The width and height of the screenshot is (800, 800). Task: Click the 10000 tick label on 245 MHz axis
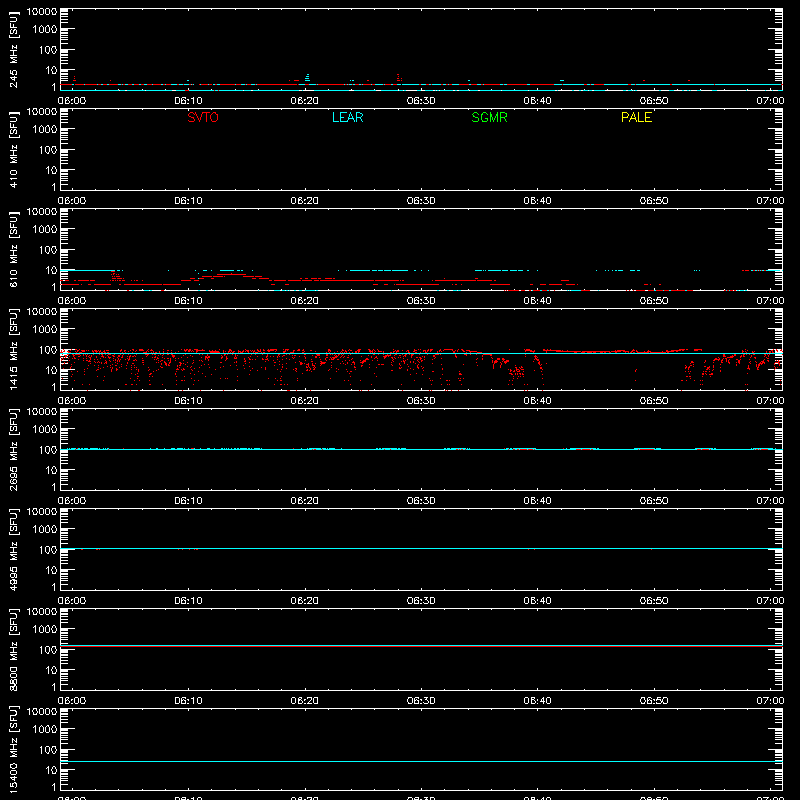point(42,12)
